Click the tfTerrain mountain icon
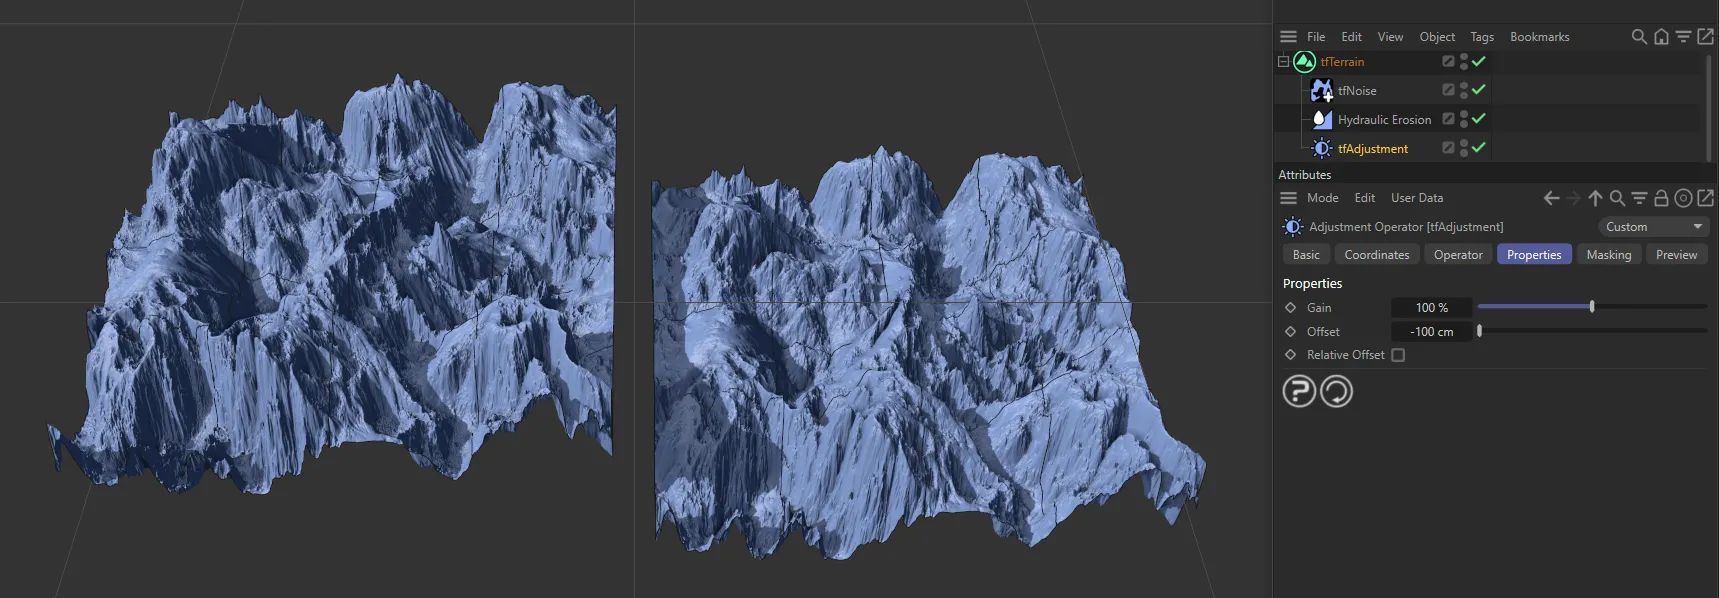This screenshot has width=1719, height=598. click(x=1304, y=62)
